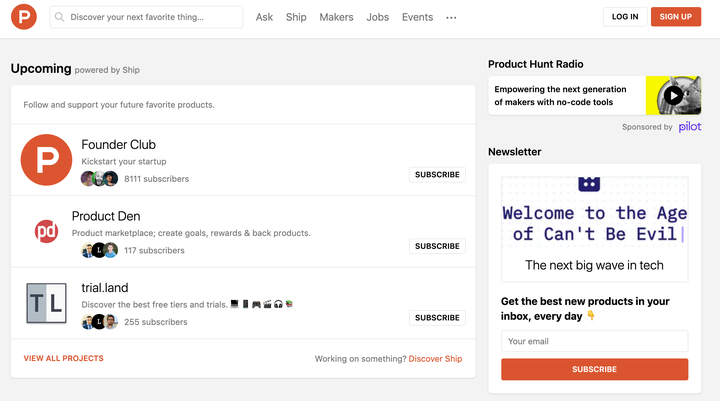Click the orange newsletter SUBSCRIBE button
This screenshot has height=401, width=720.
[x=595, y=369]
